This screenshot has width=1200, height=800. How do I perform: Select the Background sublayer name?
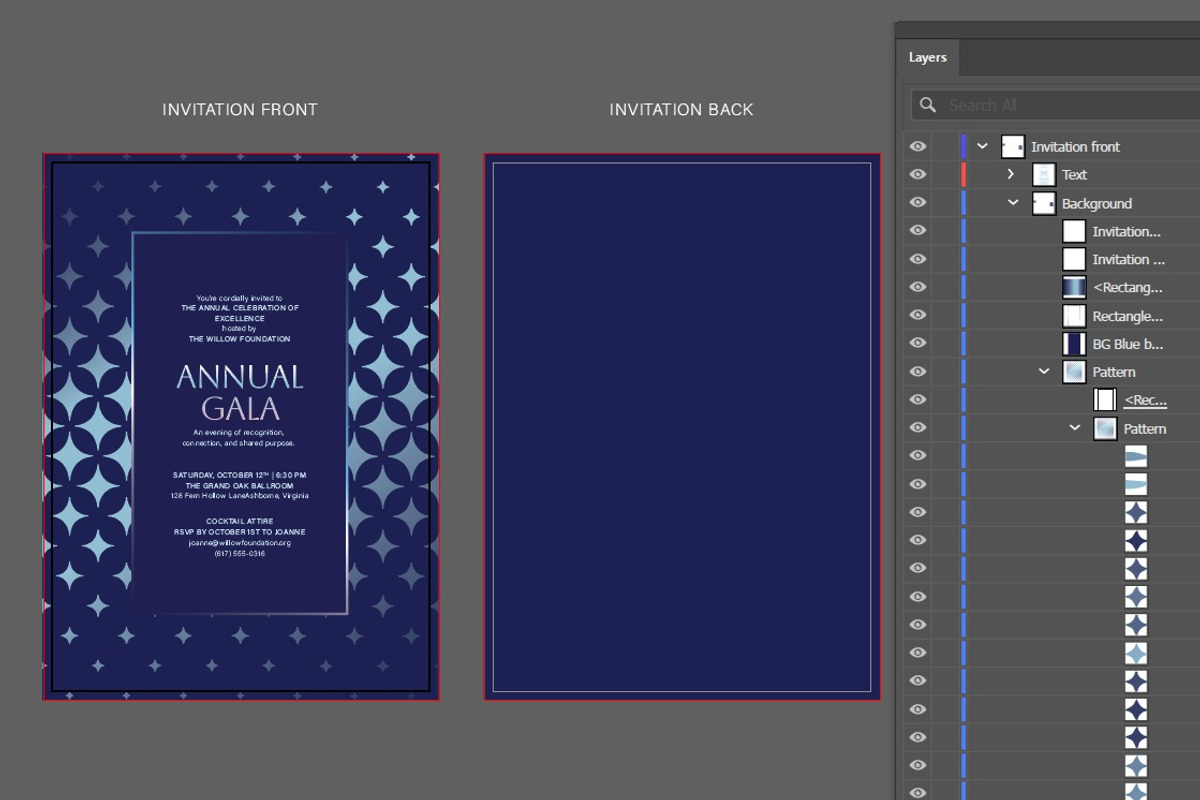tap(1097, 204)
